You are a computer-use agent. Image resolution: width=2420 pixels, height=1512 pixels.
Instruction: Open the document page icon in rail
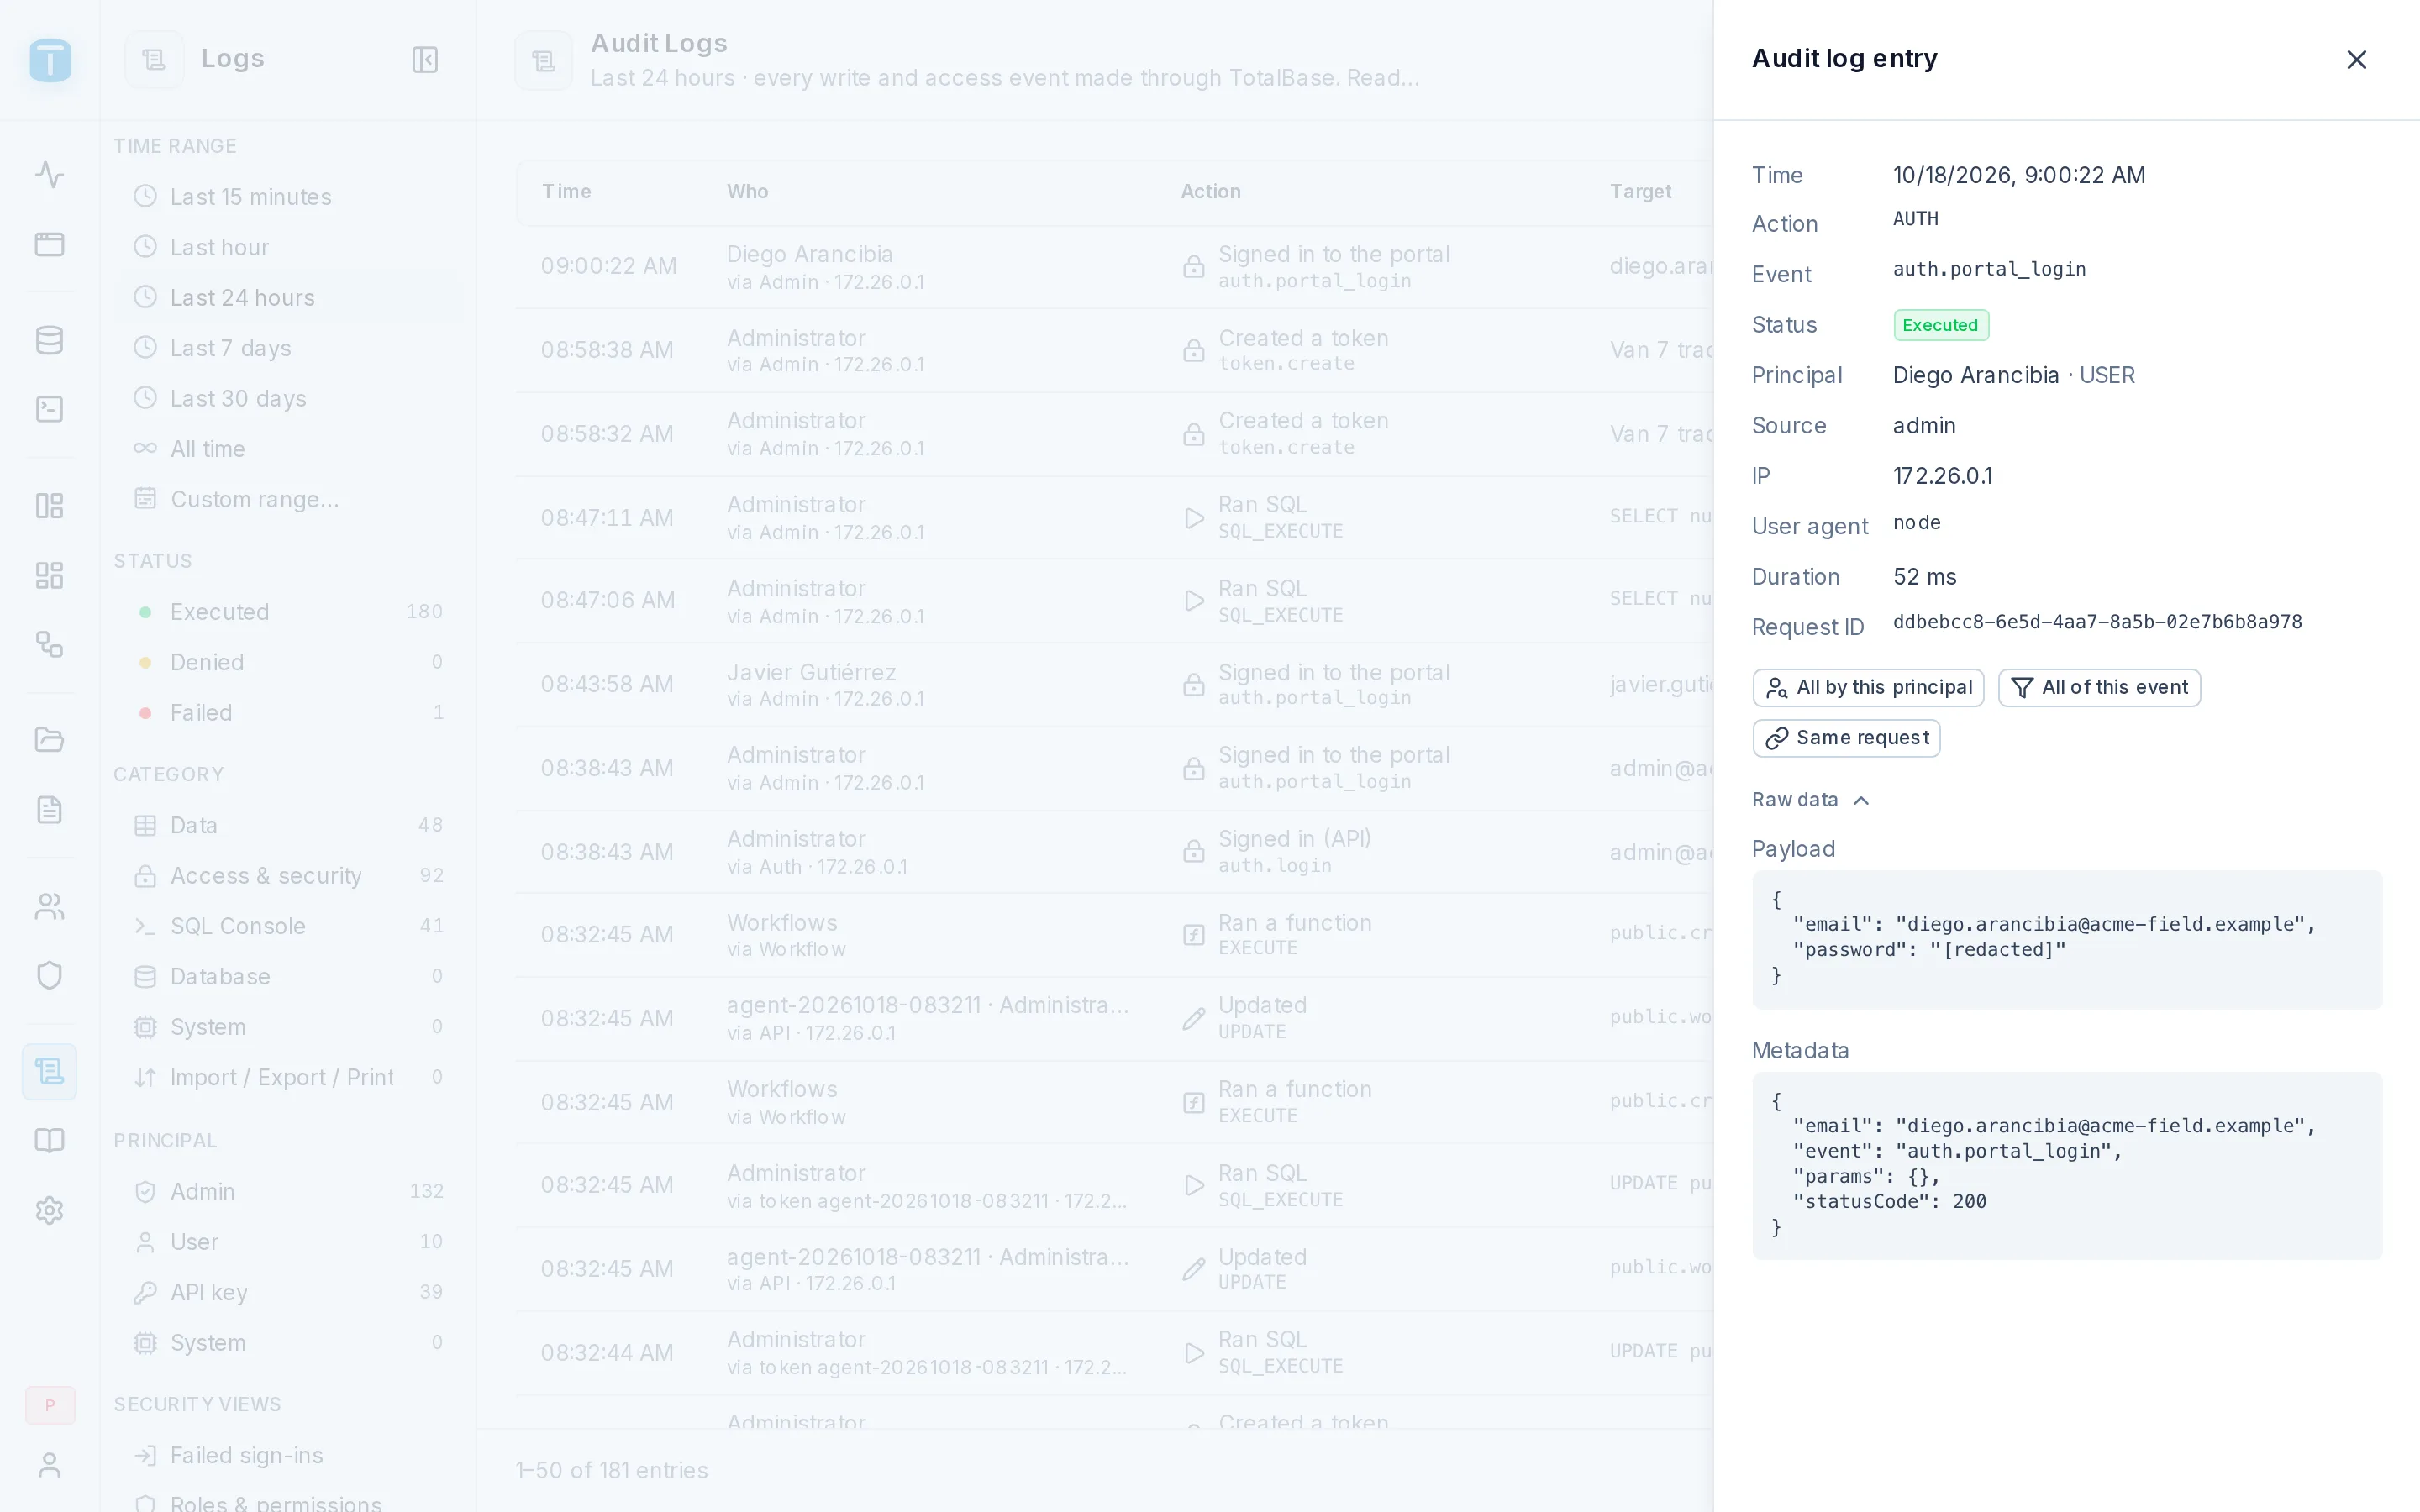click(x=50, y=809)
